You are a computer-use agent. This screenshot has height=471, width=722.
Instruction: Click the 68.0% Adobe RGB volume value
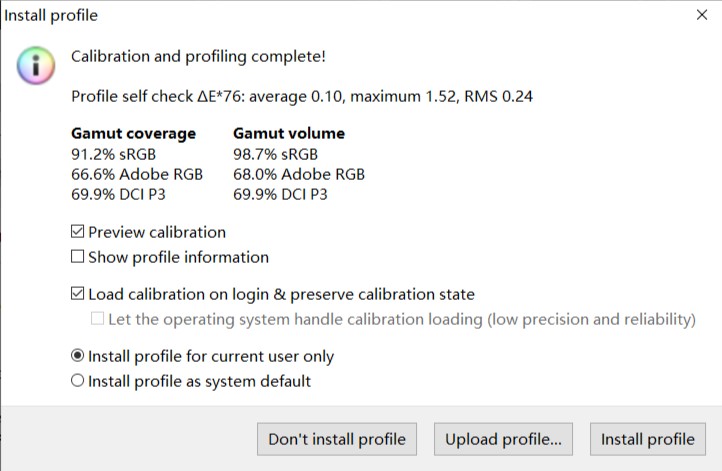(298, 174)
